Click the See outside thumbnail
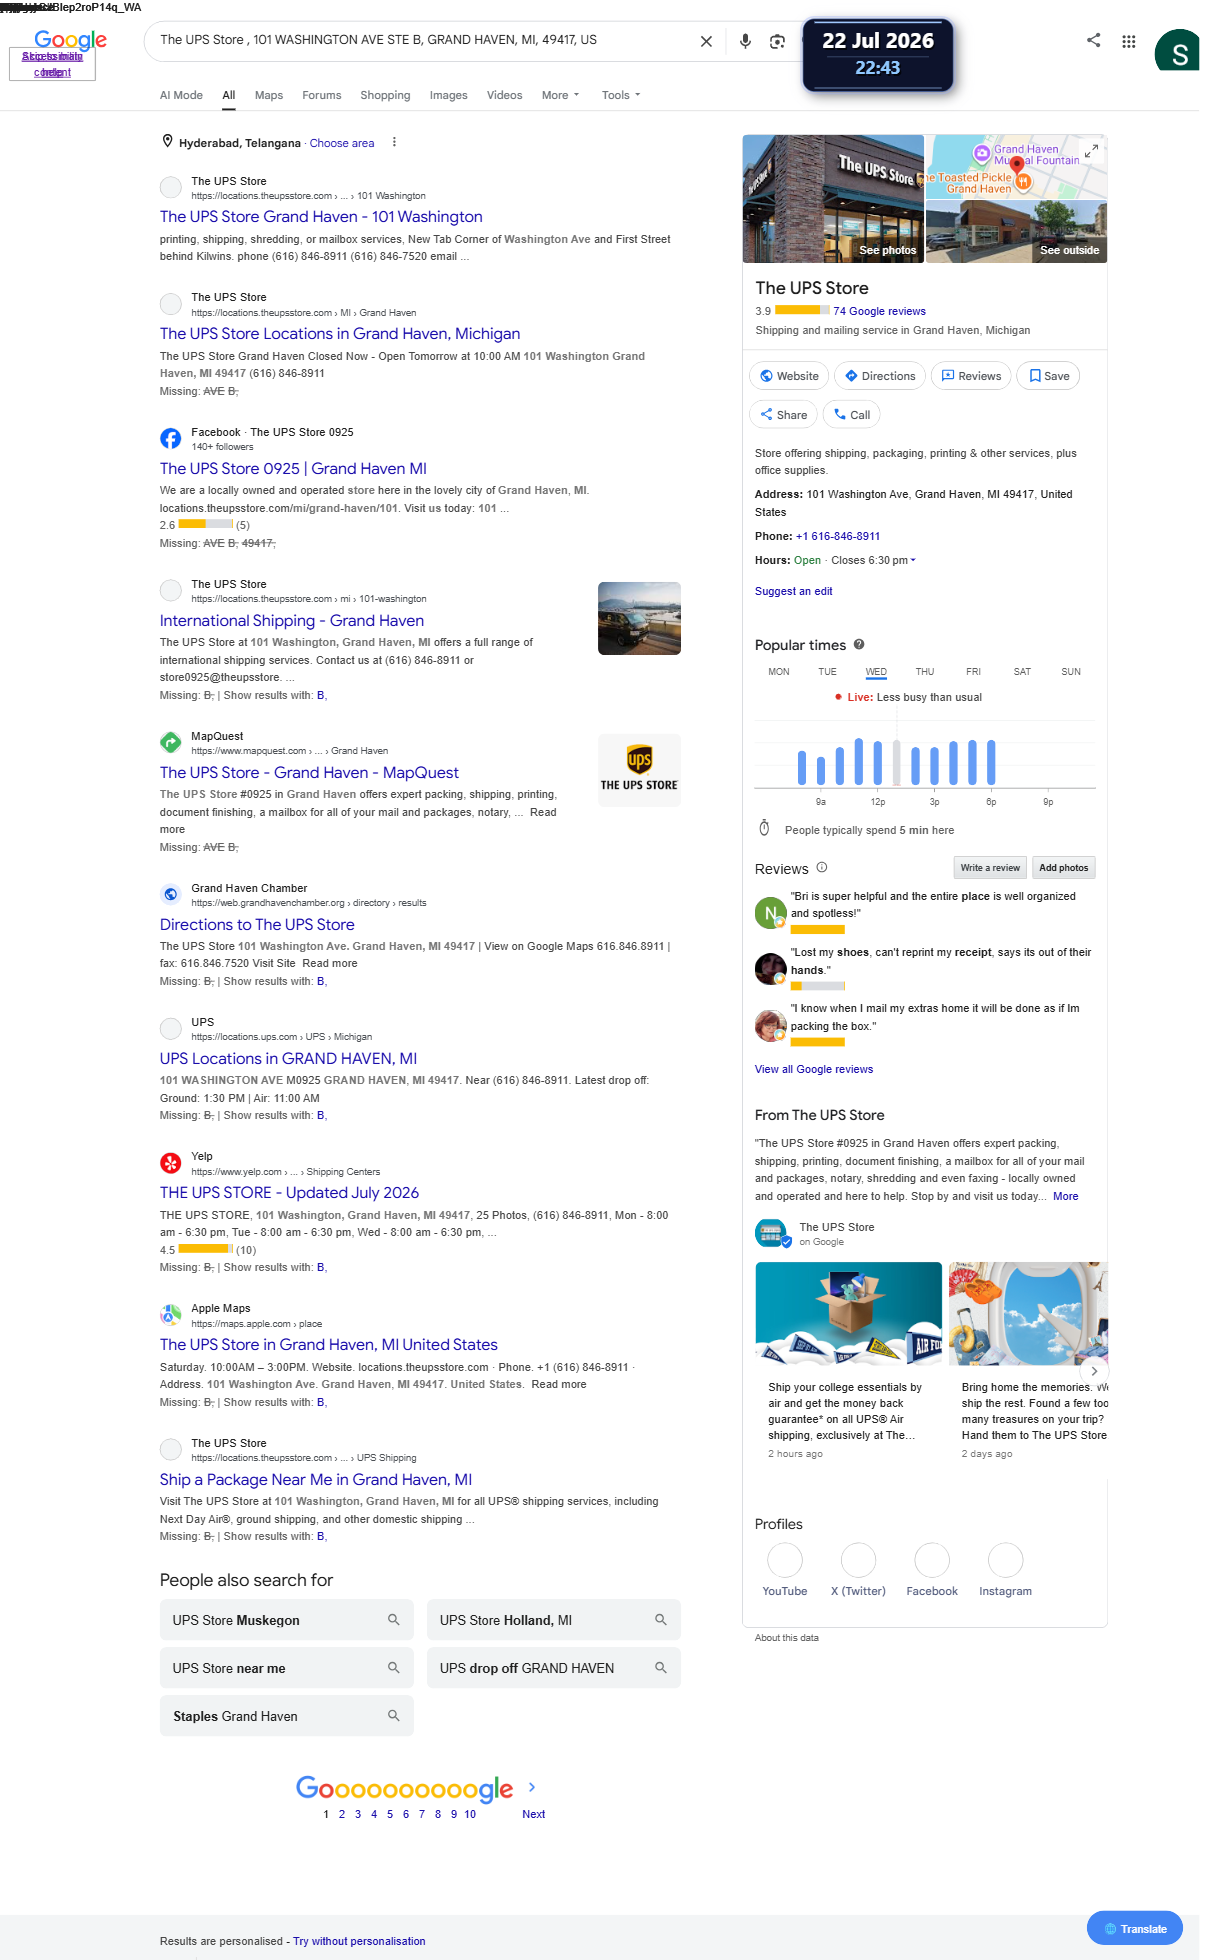Screen dimensions: 1215x1960 tap(1016, 231)
